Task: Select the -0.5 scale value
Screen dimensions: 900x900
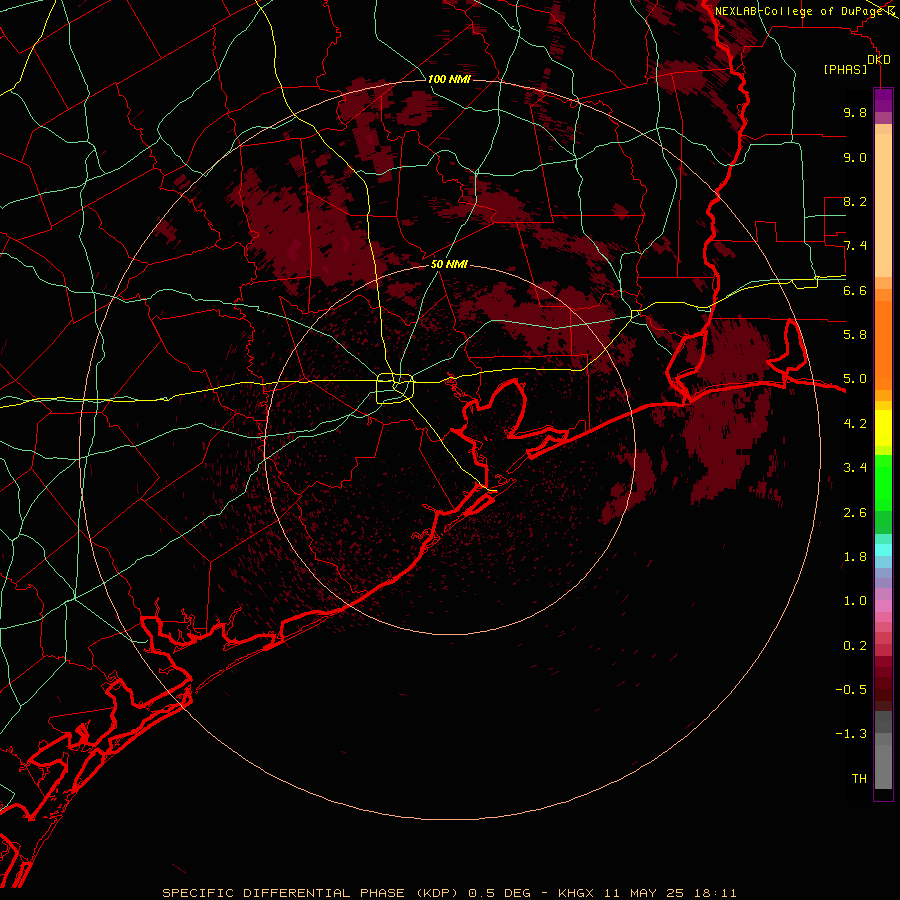Action: point(851,690)
